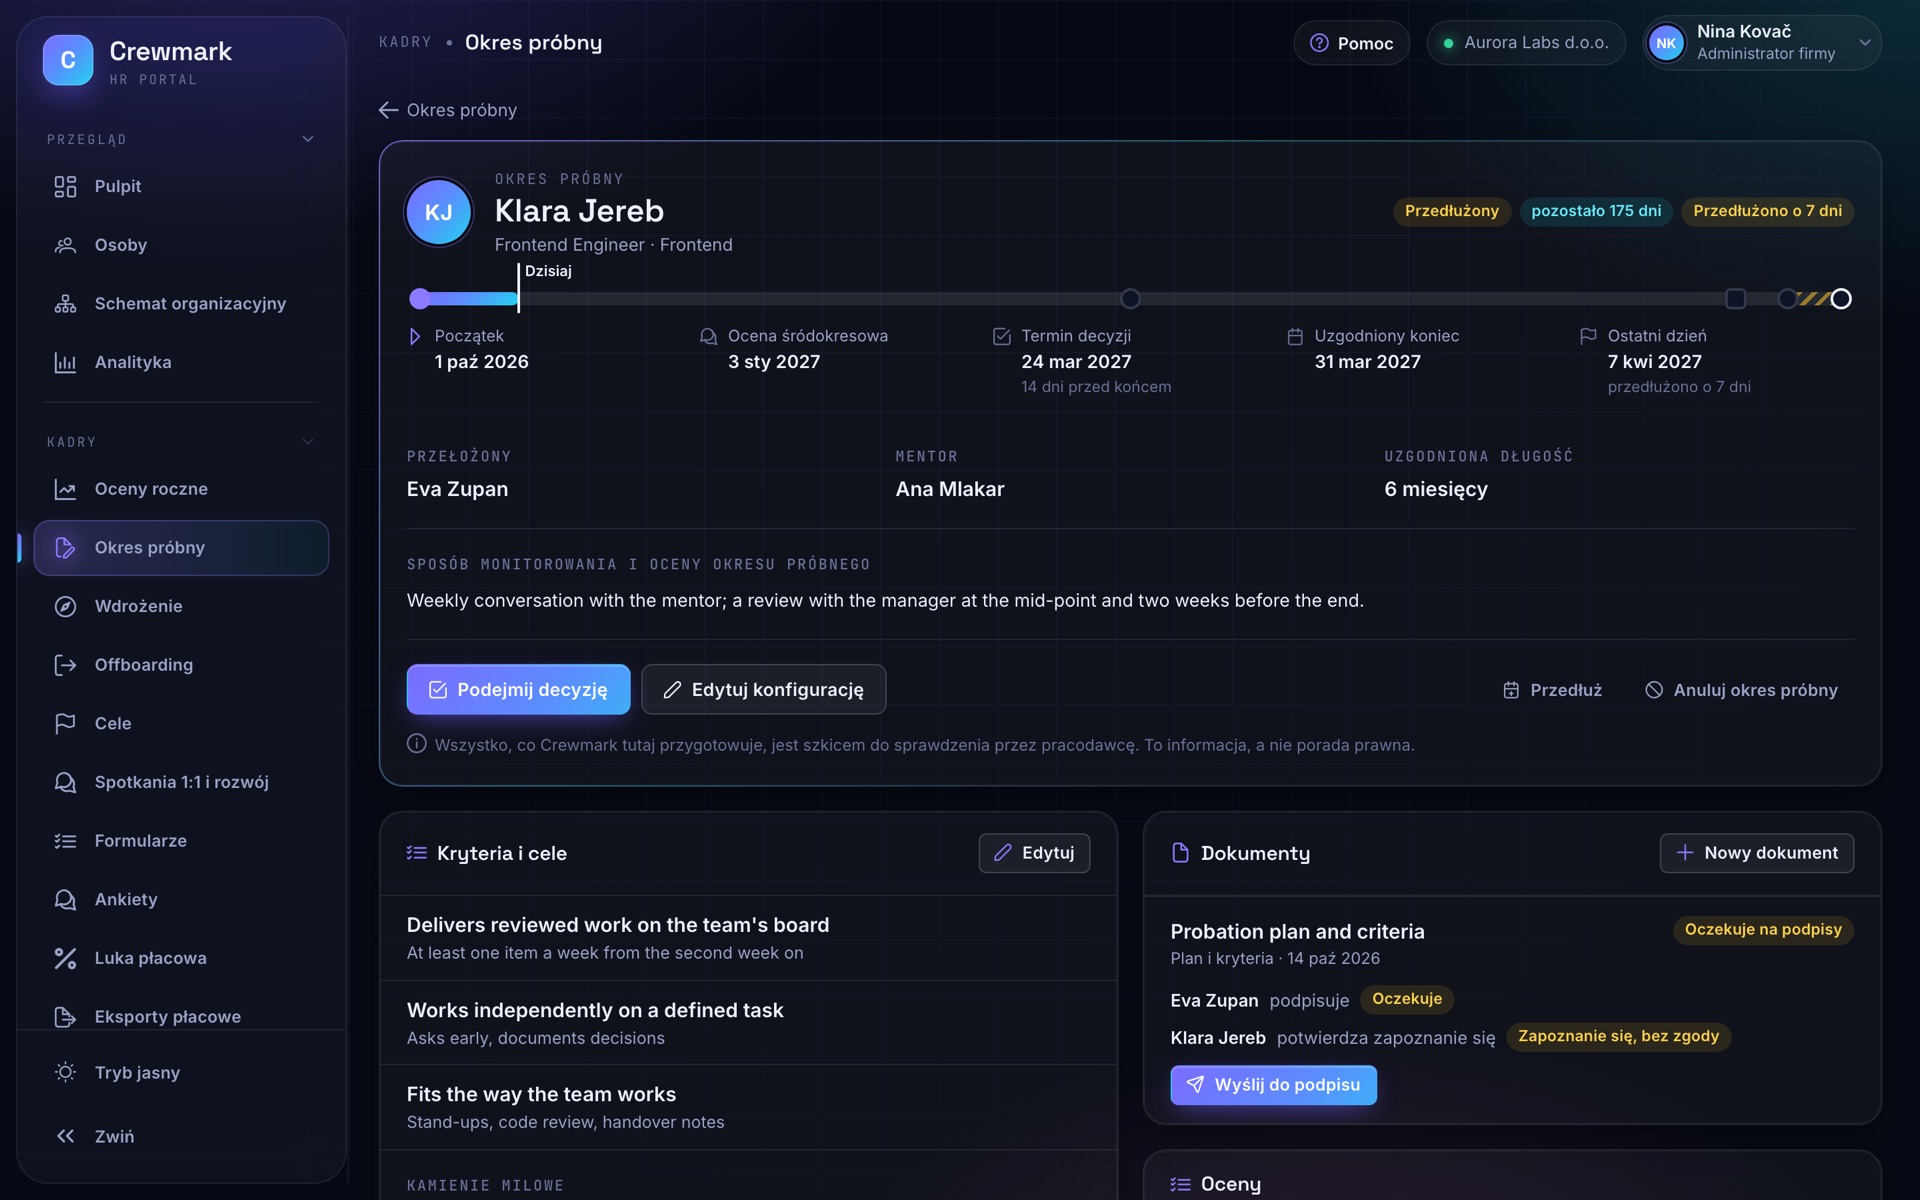1920x1200 pixels.
Task: Click Wyślij do podpisu button
Action: coord(1274,1085)
